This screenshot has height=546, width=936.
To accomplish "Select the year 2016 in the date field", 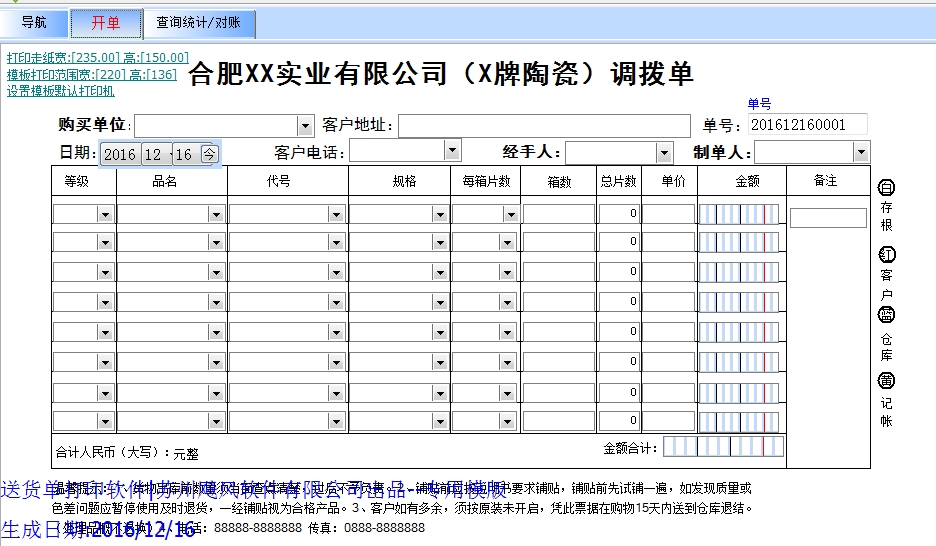I will click(x=120, y=155).
